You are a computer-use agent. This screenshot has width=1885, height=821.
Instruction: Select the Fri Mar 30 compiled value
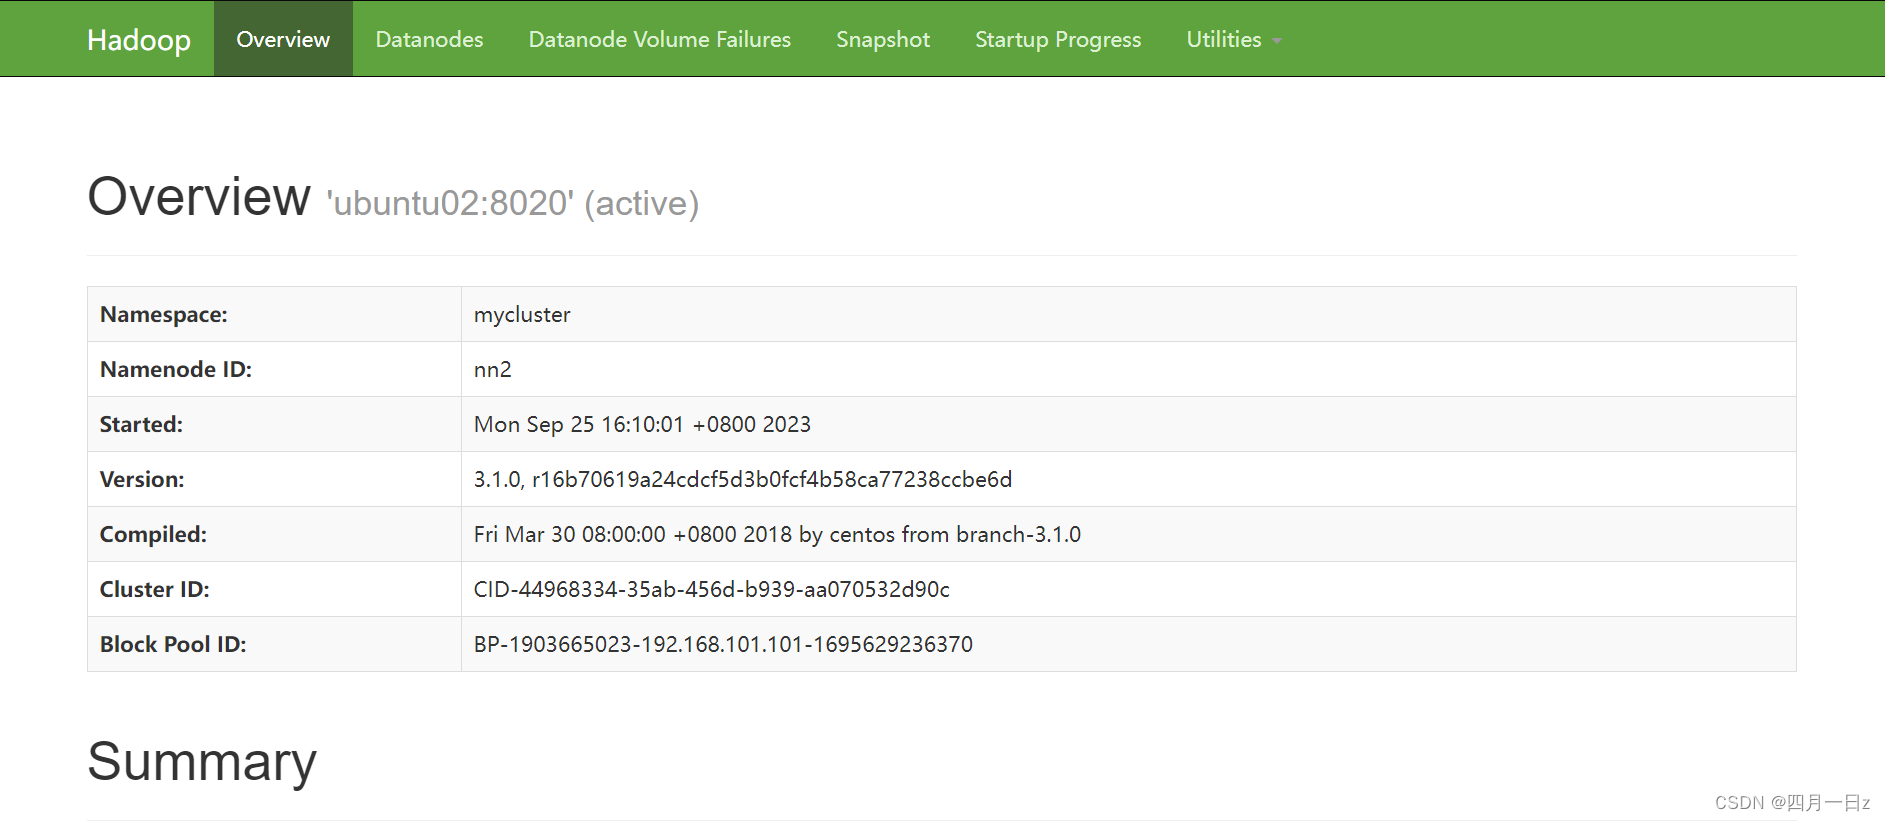[x=777, y=534]
